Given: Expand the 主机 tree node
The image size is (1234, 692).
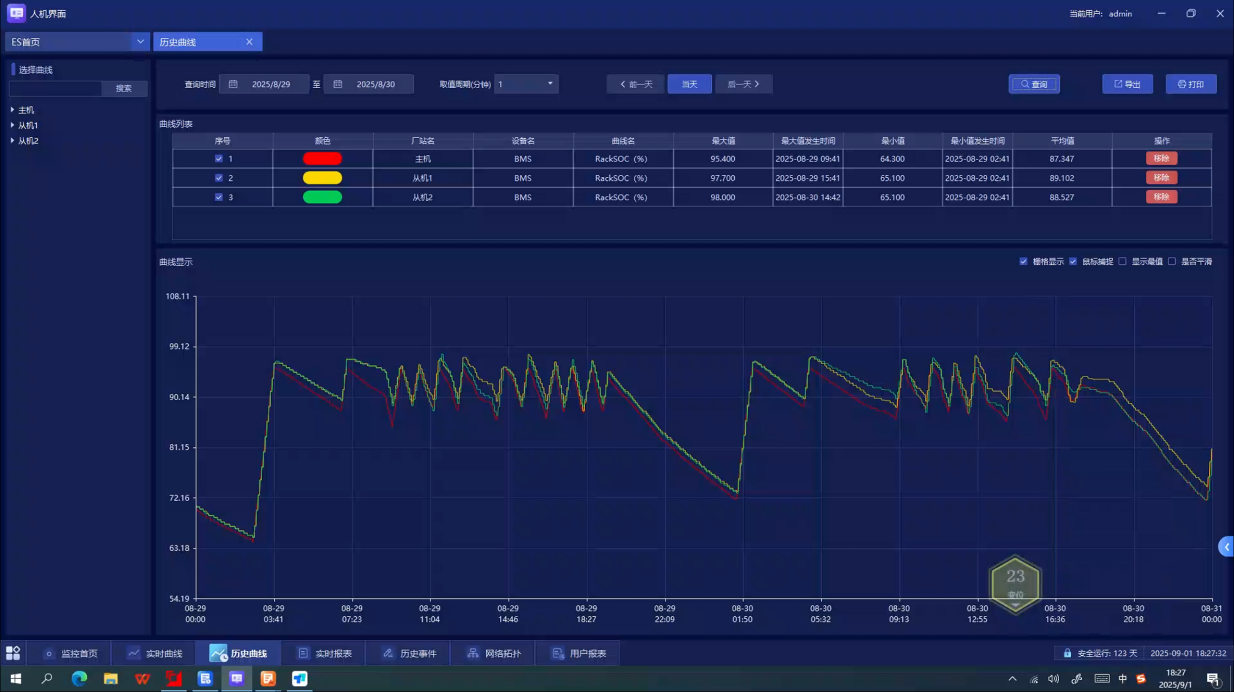Looking at the screenshot, I should (x=12, y=110).
